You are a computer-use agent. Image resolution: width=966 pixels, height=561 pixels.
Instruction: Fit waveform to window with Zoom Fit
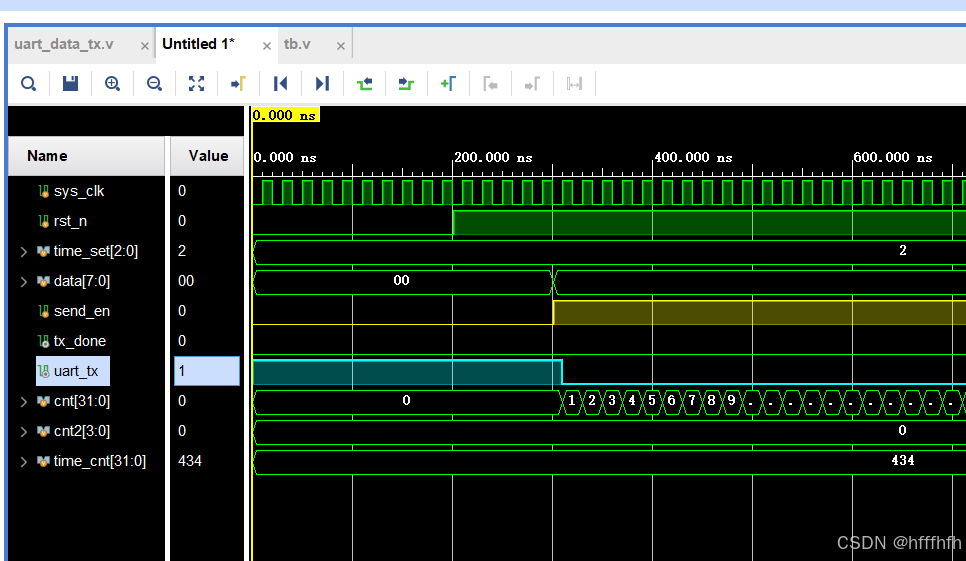point(196,84)
